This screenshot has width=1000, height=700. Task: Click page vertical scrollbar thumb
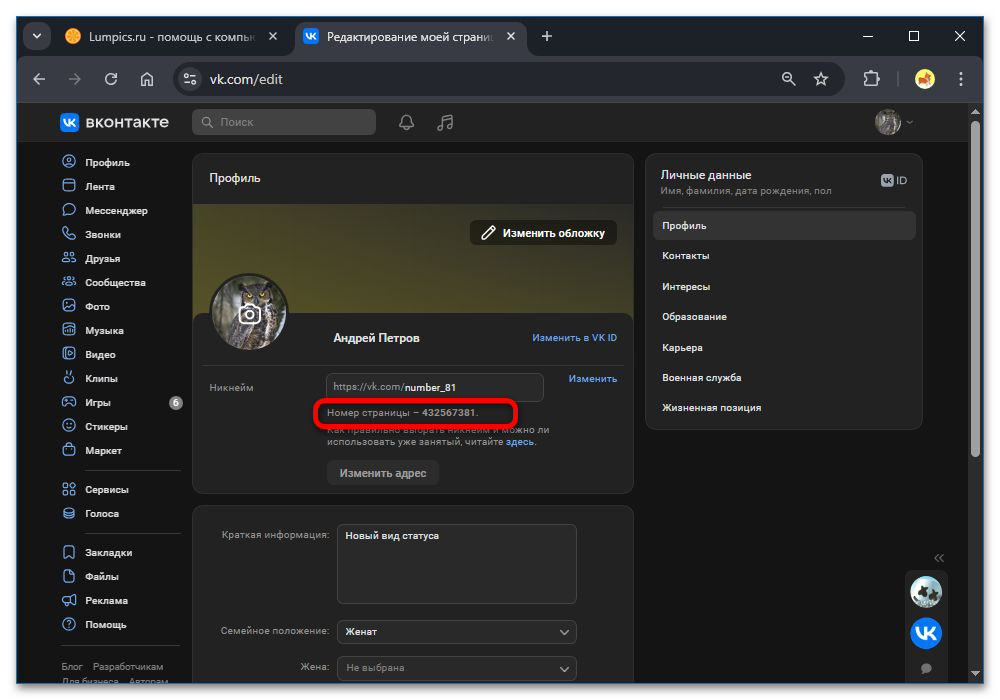(x=974, y=289)
